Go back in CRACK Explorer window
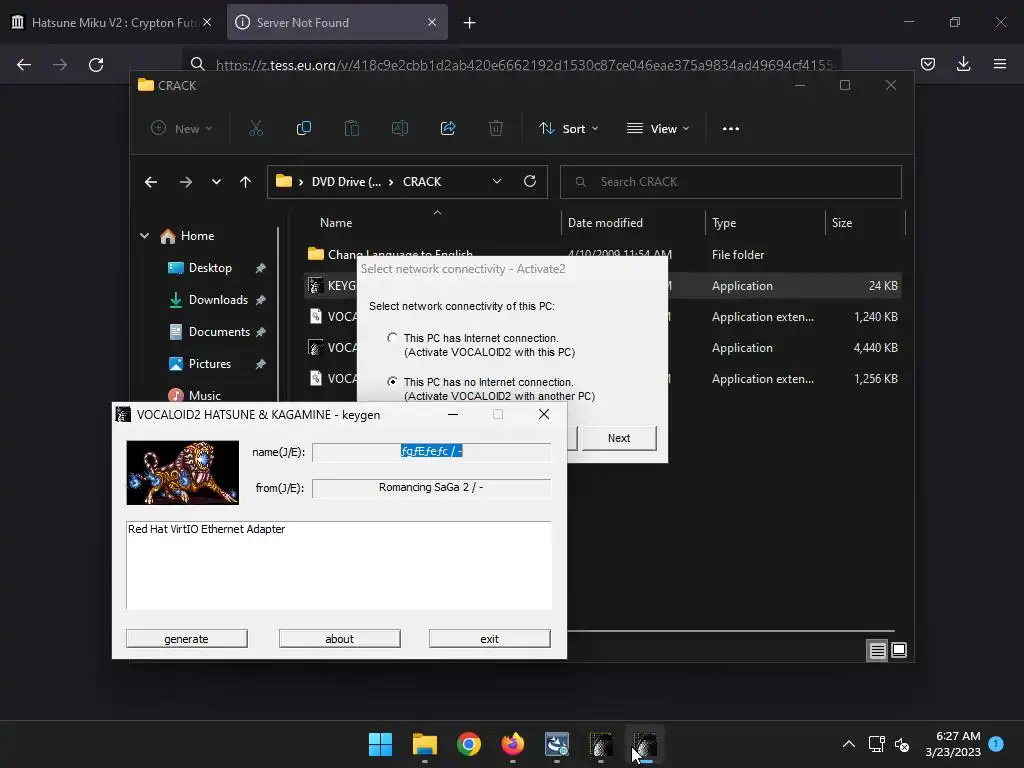 click(x=151, y=182)
